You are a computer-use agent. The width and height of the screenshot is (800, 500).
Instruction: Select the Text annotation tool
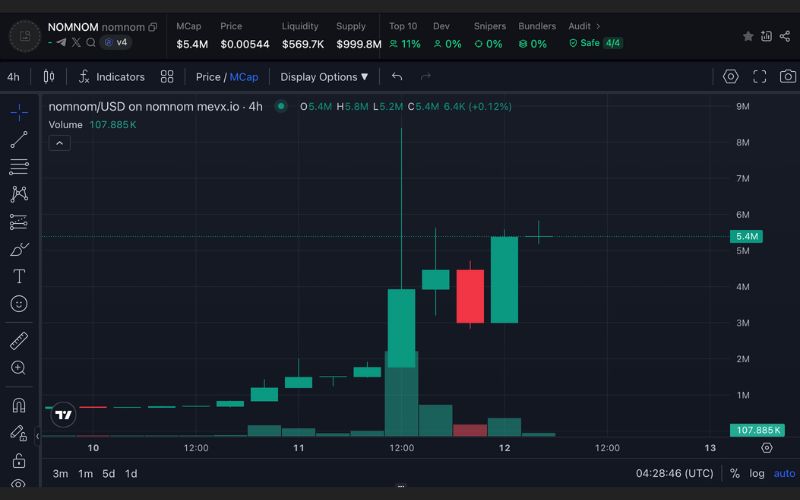click(x=19, y=276)
